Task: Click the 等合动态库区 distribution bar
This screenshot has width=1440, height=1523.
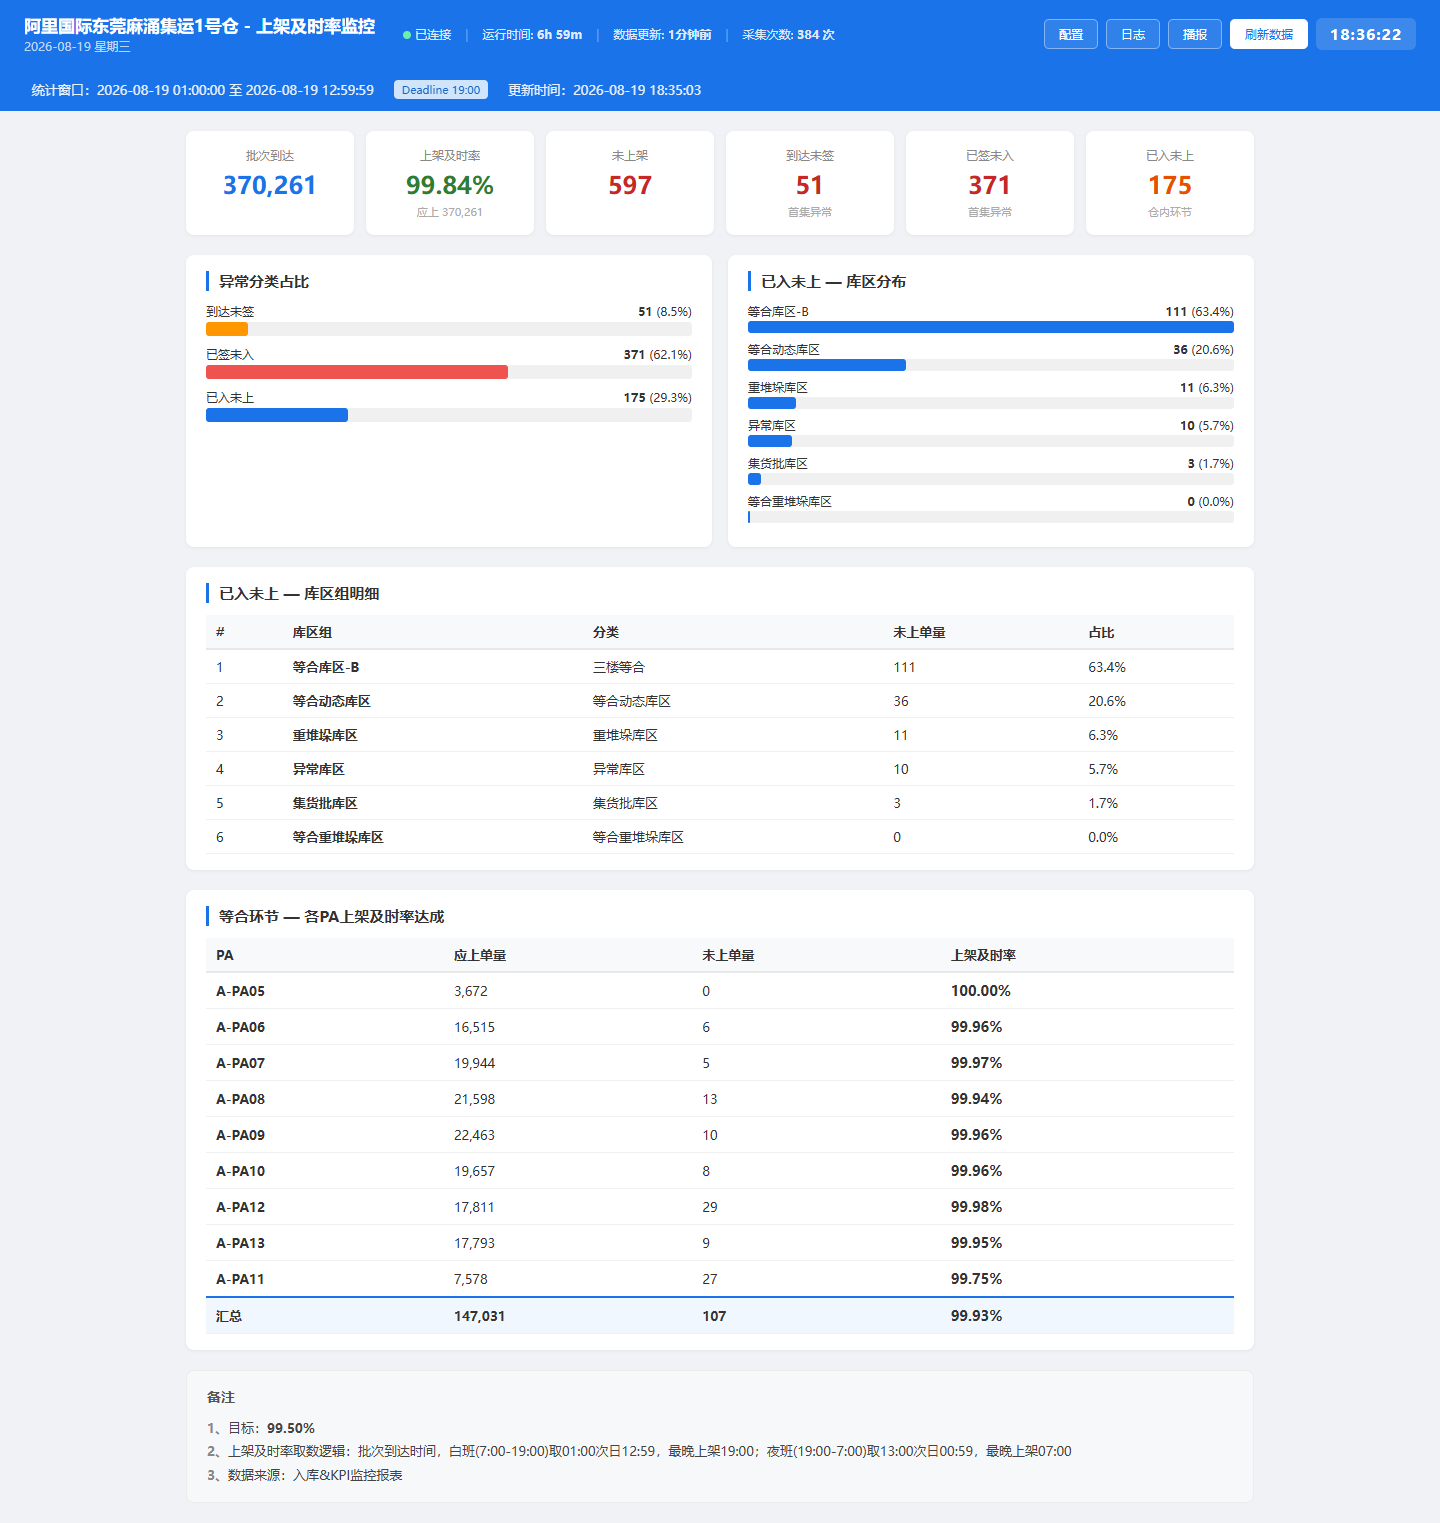Action: click(827, 365)
